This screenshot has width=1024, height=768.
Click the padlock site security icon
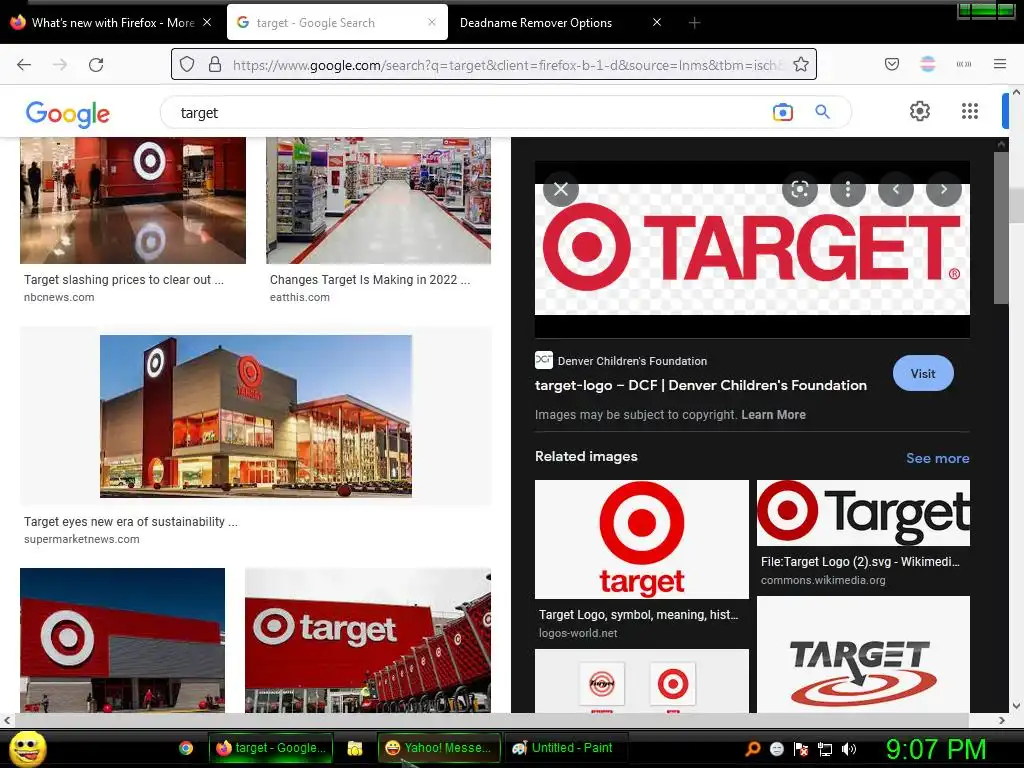click(x=215, y=64)
